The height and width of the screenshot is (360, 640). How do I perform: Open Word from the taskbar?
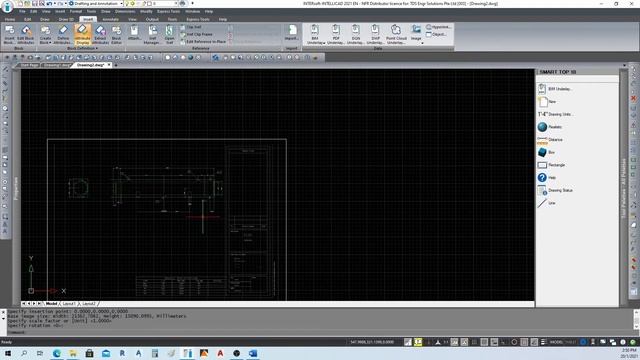point(253,353)
